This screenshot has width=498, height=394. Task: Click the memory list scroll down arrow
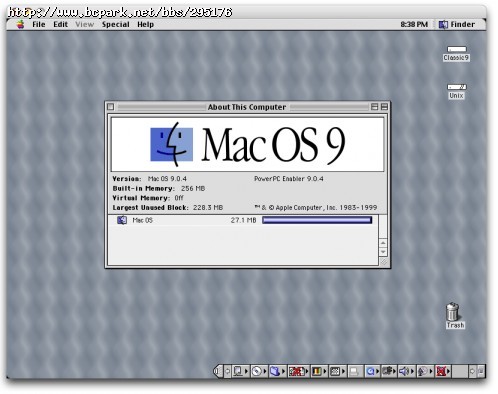pyautogui.click(x=383, y=252)
